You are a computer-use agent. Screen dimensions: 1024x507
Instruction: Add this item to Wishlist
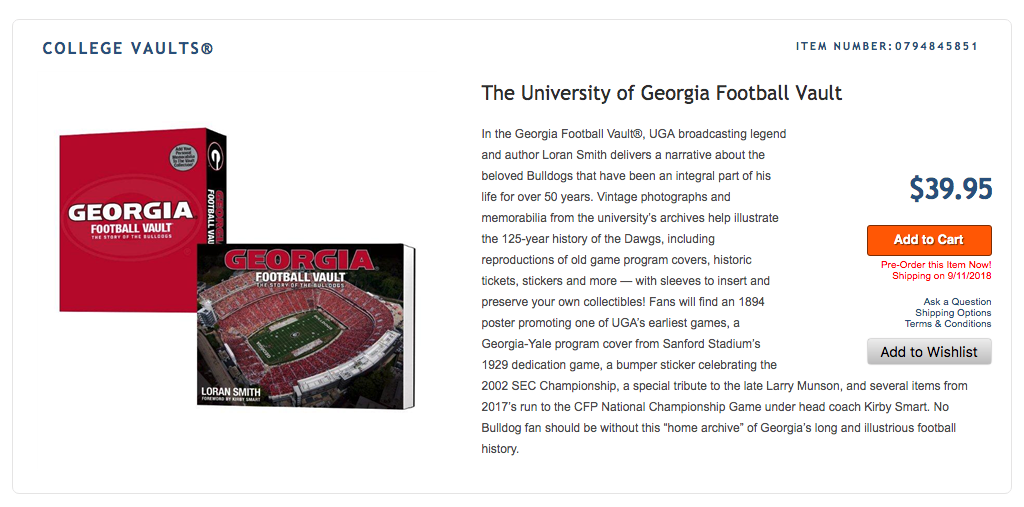[929, 352]
